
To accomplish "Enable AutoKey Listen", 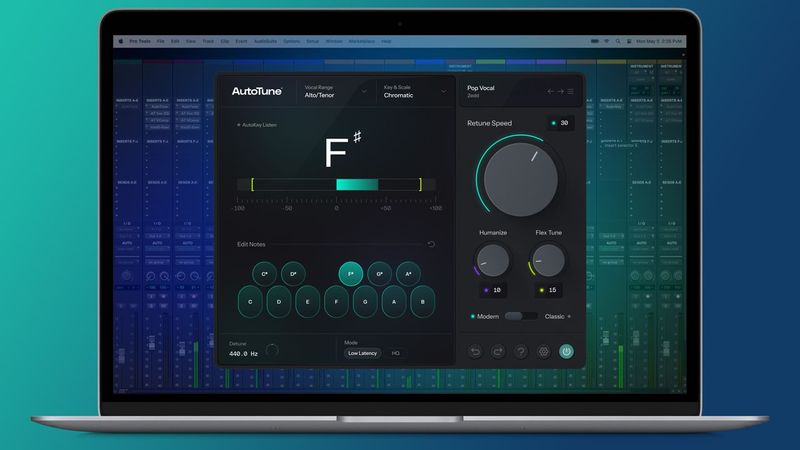I will pyautogui.click(x=257, y=125).
